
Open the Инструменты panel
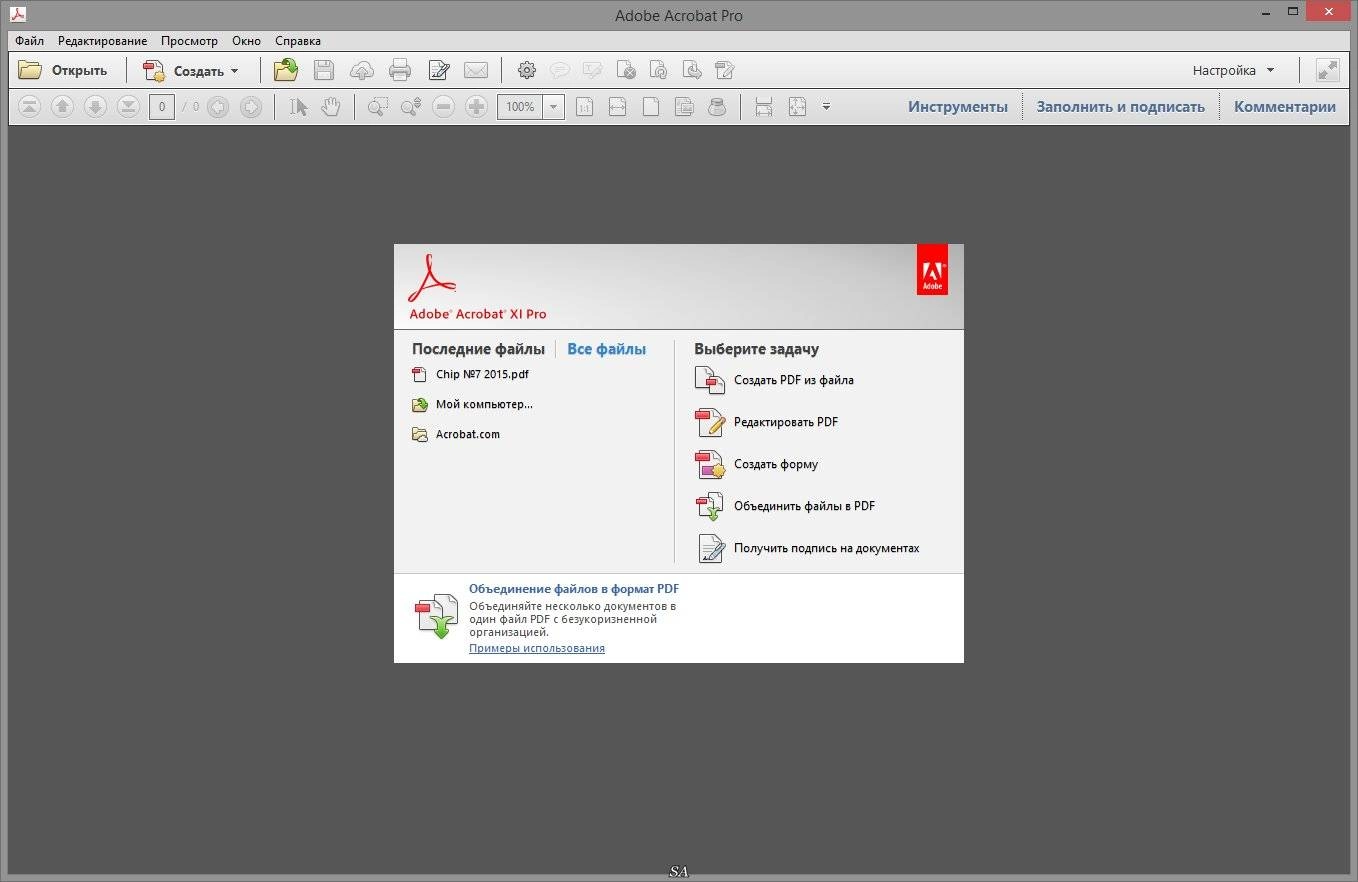[958, 106]
